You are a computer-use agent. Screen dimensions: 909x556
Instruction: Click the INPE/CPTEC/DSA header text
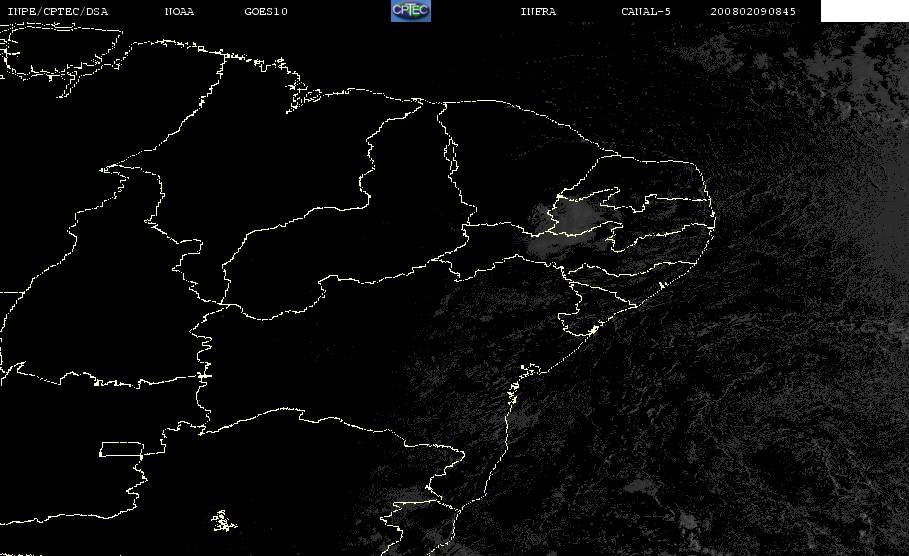click(57, 11)
